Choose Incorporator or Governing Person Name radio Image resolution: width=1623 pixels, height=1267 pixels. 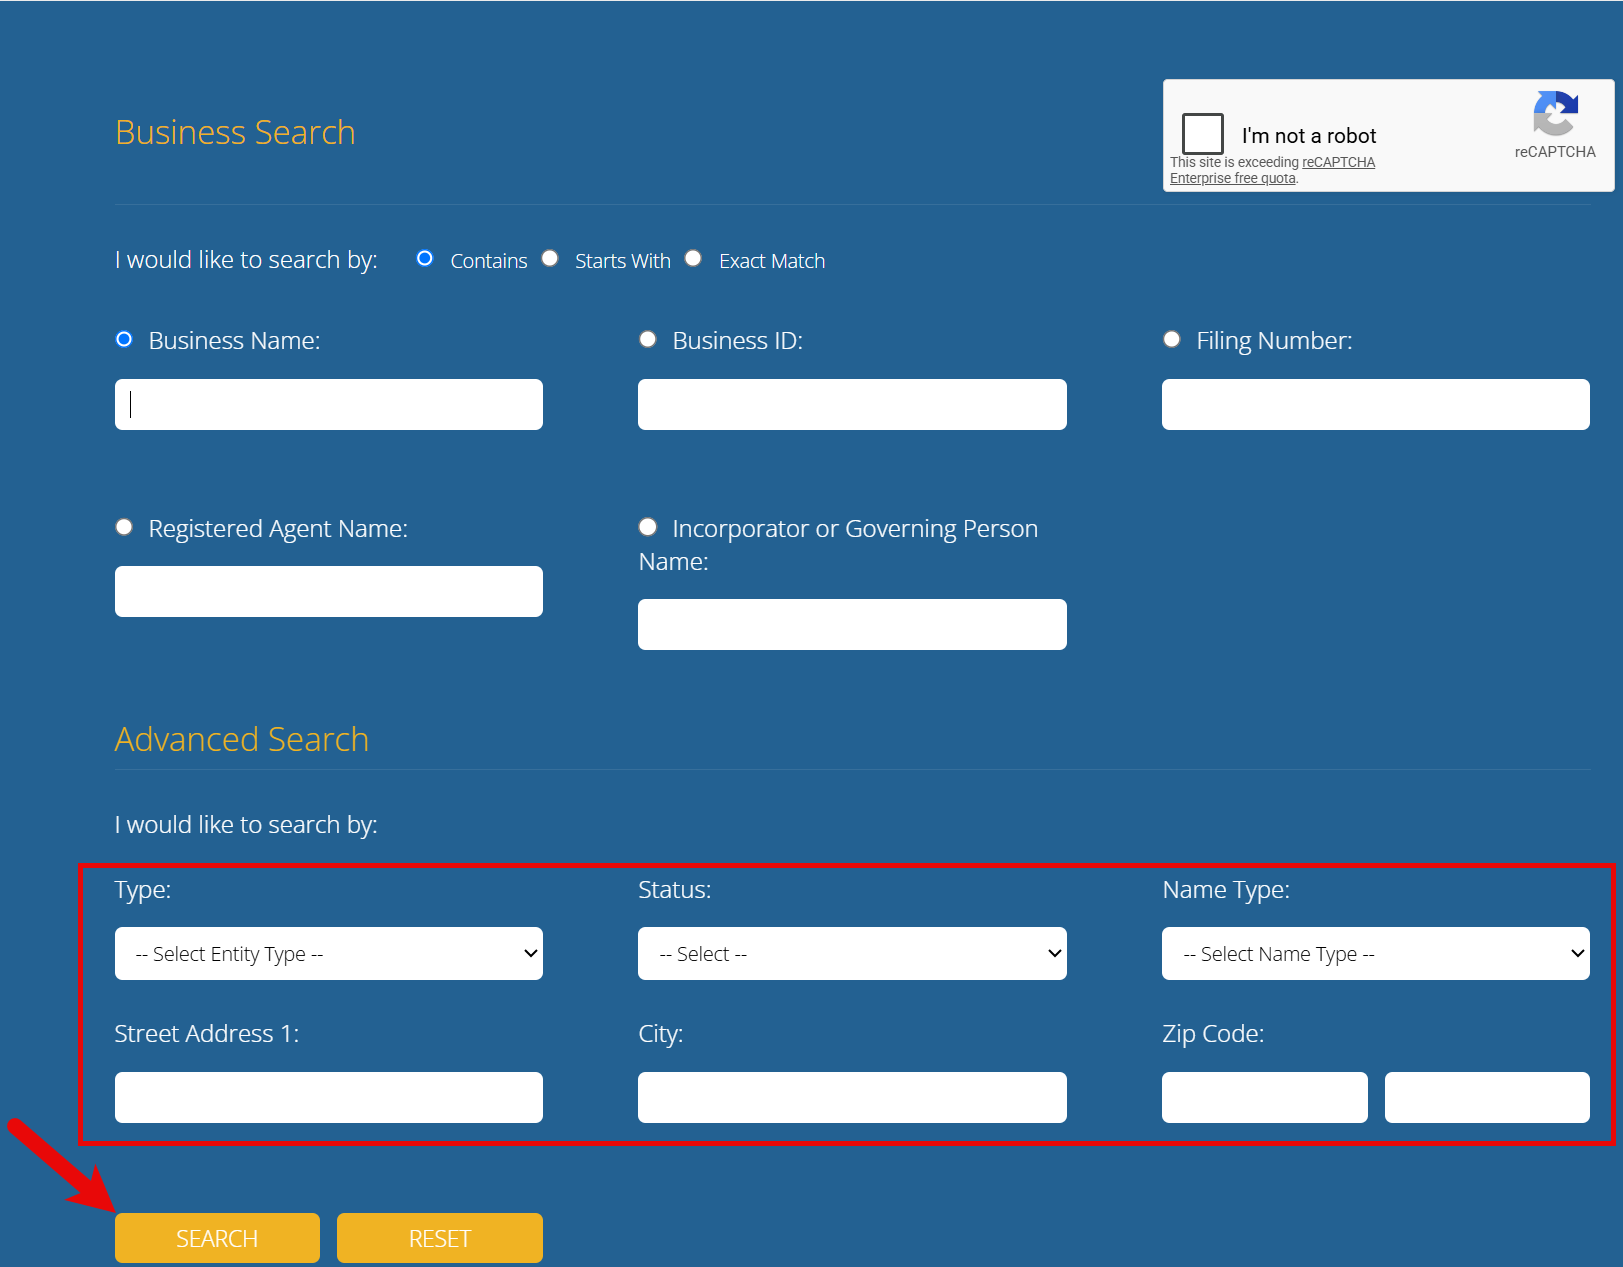(648, 527)
